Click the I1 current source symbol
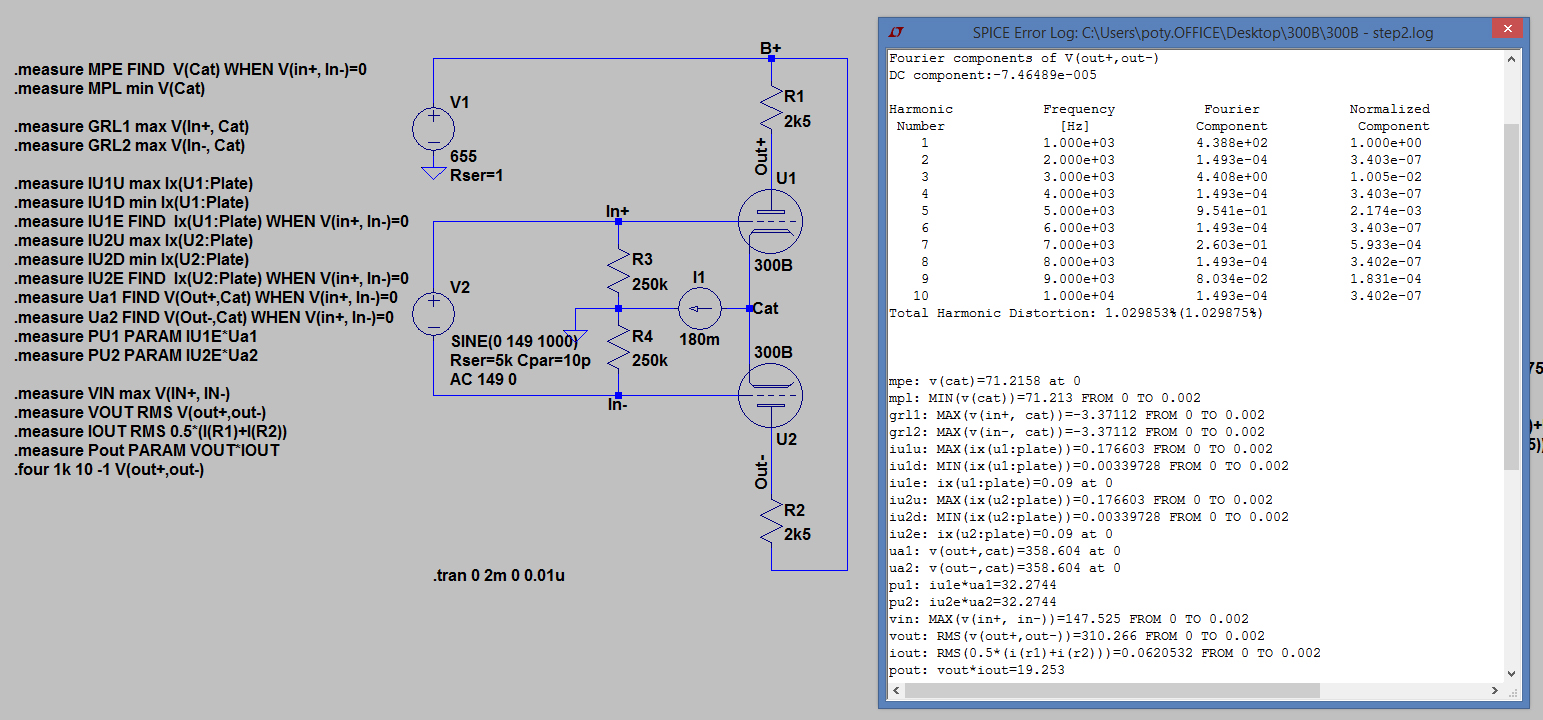The height and width of the screenshot is (720, 1543). click(700, 309)
